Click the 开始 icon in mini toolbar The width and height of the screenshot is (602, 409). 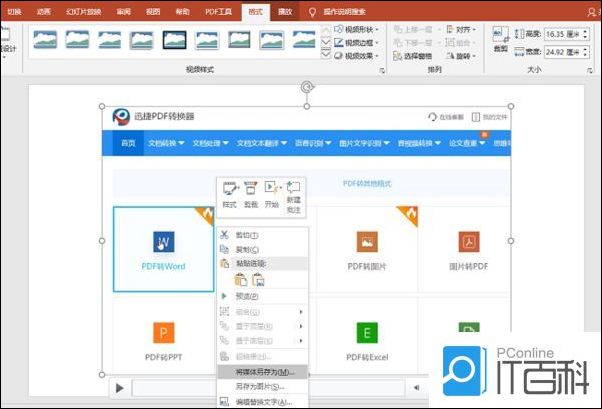(272, 195)
